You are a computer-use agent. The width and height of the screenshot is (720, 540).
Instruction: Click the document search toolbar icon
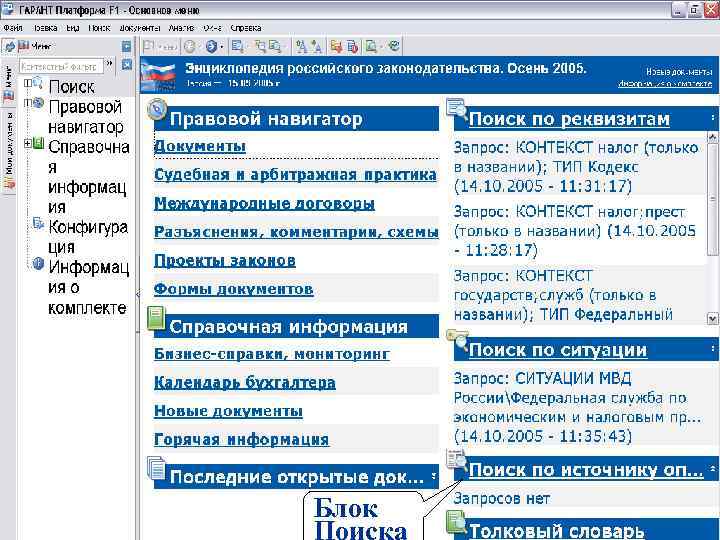(238, 46)
